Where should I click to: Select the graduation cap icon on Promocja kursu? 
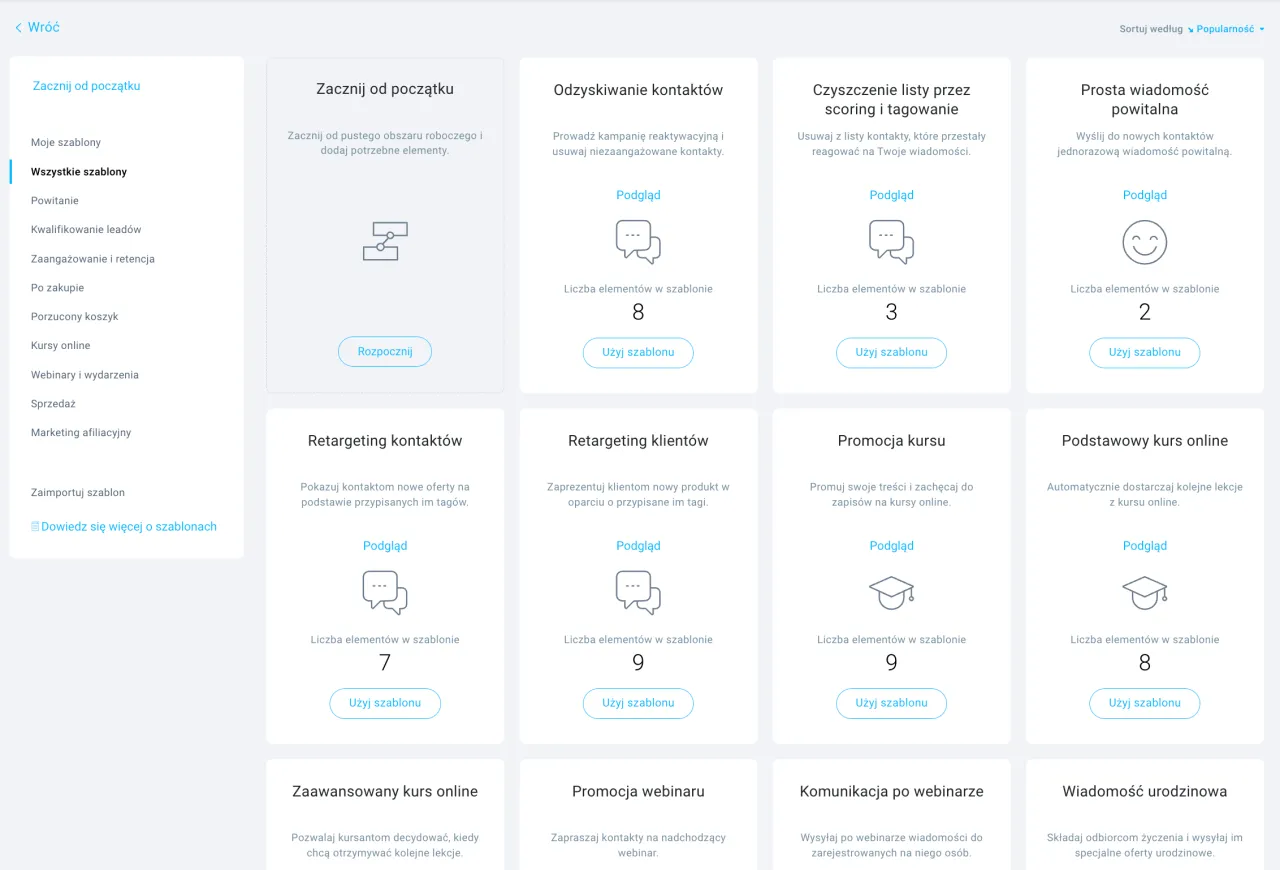click(891, 592)
